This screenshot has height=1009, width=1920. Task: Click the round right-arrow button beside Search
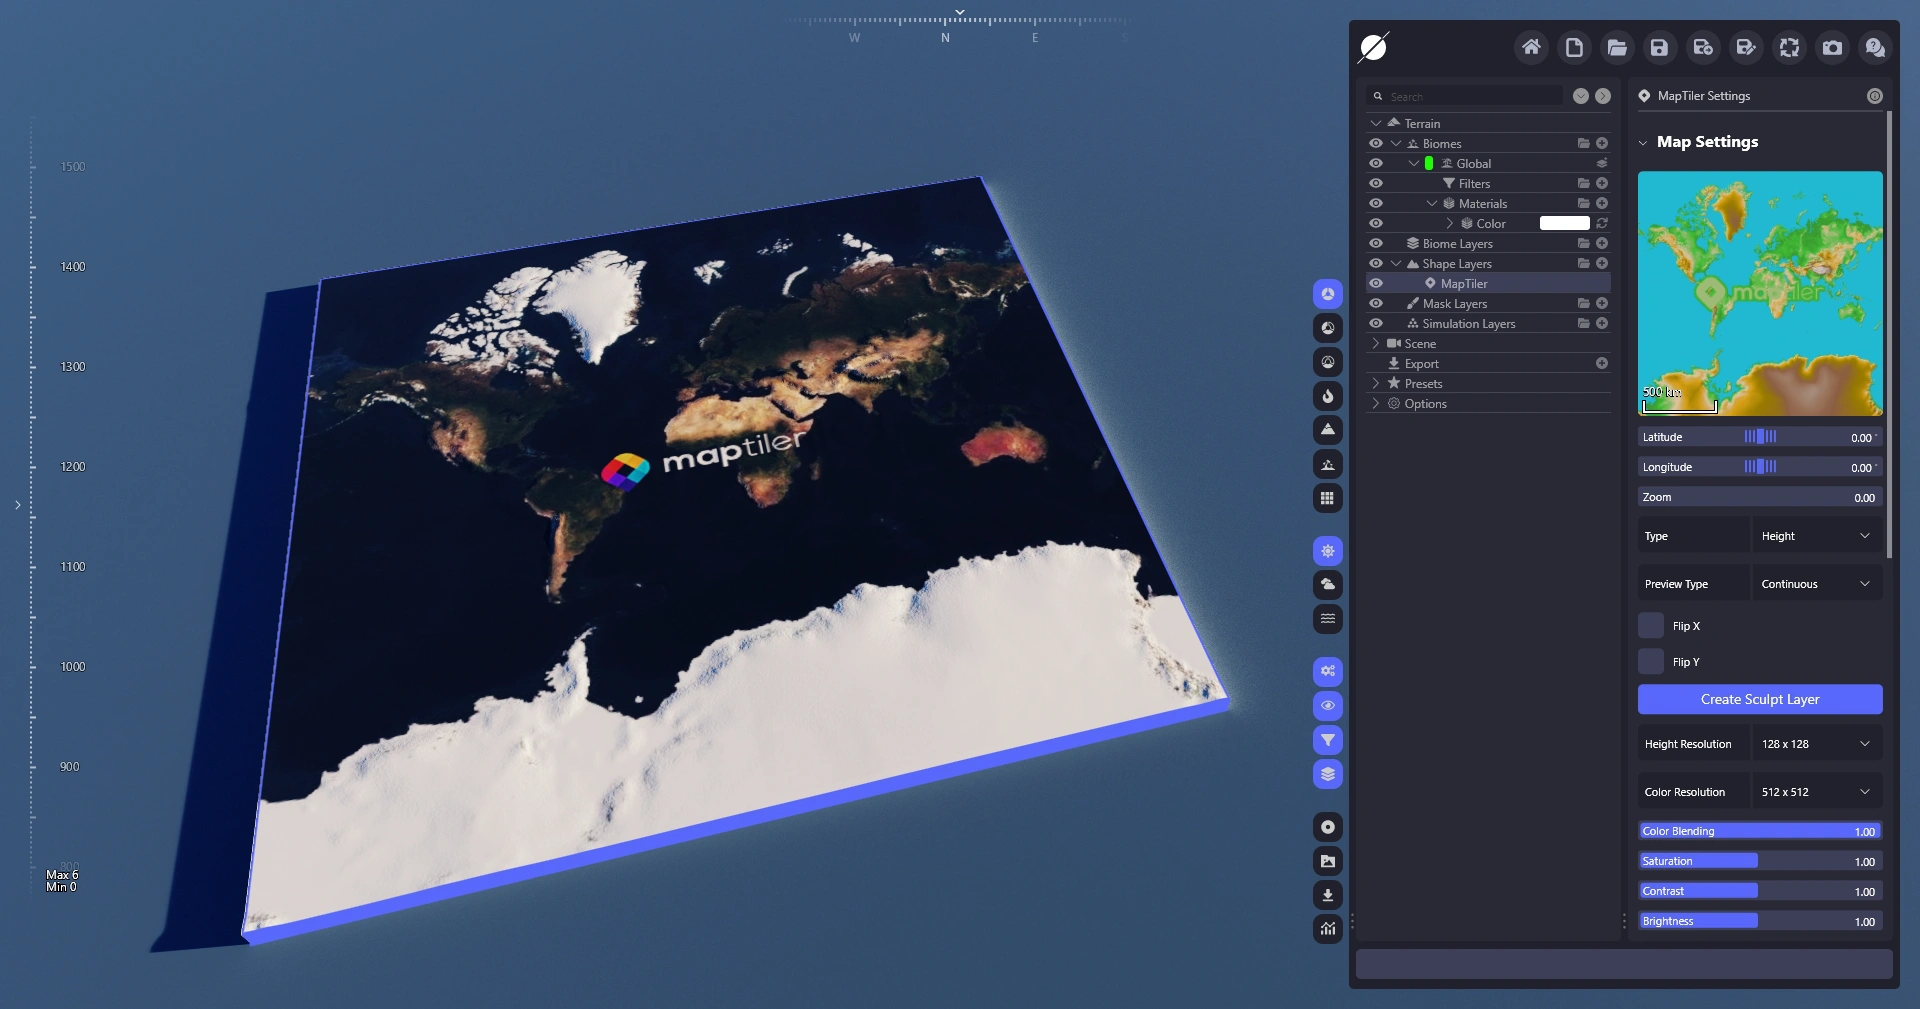pyautogui.click(x=1603, y=96)
